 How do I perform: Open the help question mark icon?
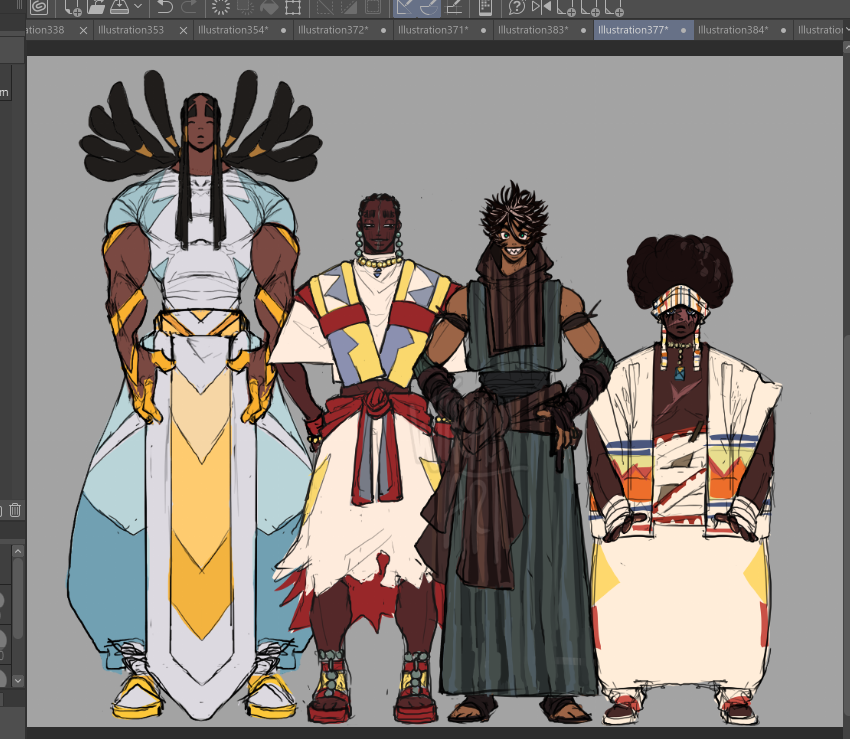tap(517, 7)
